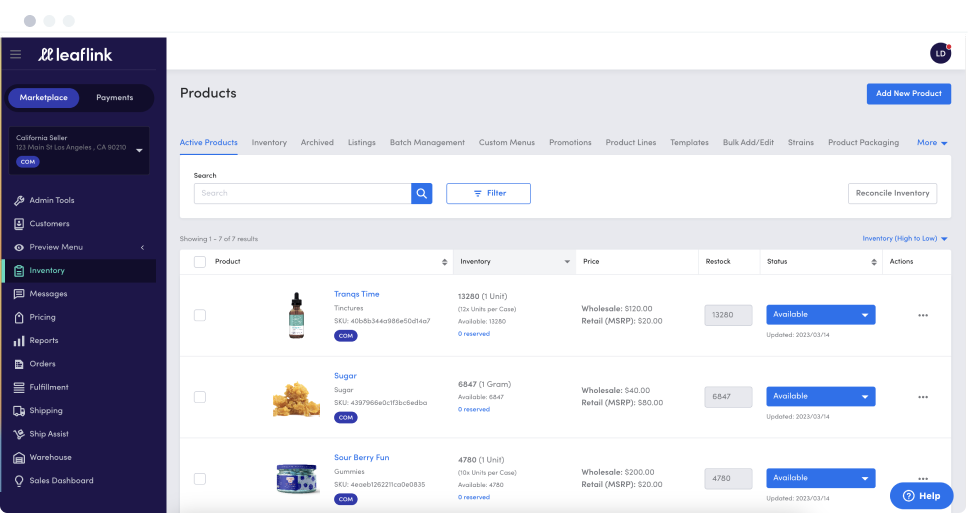Screen dimensions: 968x513
Task: Click the Inventory clipboard icon
Action: [19, 270]
